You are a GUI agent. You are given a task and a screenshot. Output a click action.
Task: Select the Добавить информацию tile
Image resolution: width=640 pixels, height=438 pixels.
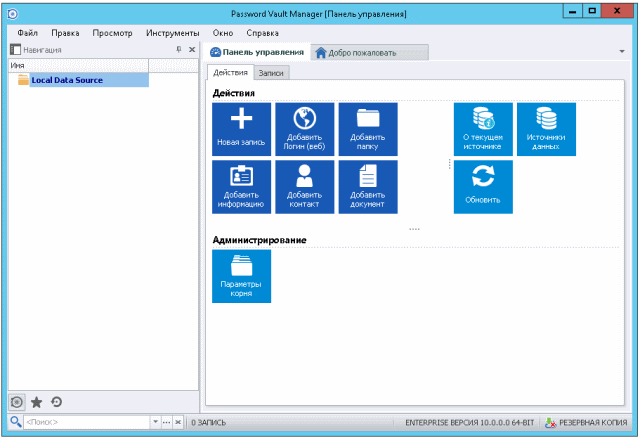click(x=241, y=187)
